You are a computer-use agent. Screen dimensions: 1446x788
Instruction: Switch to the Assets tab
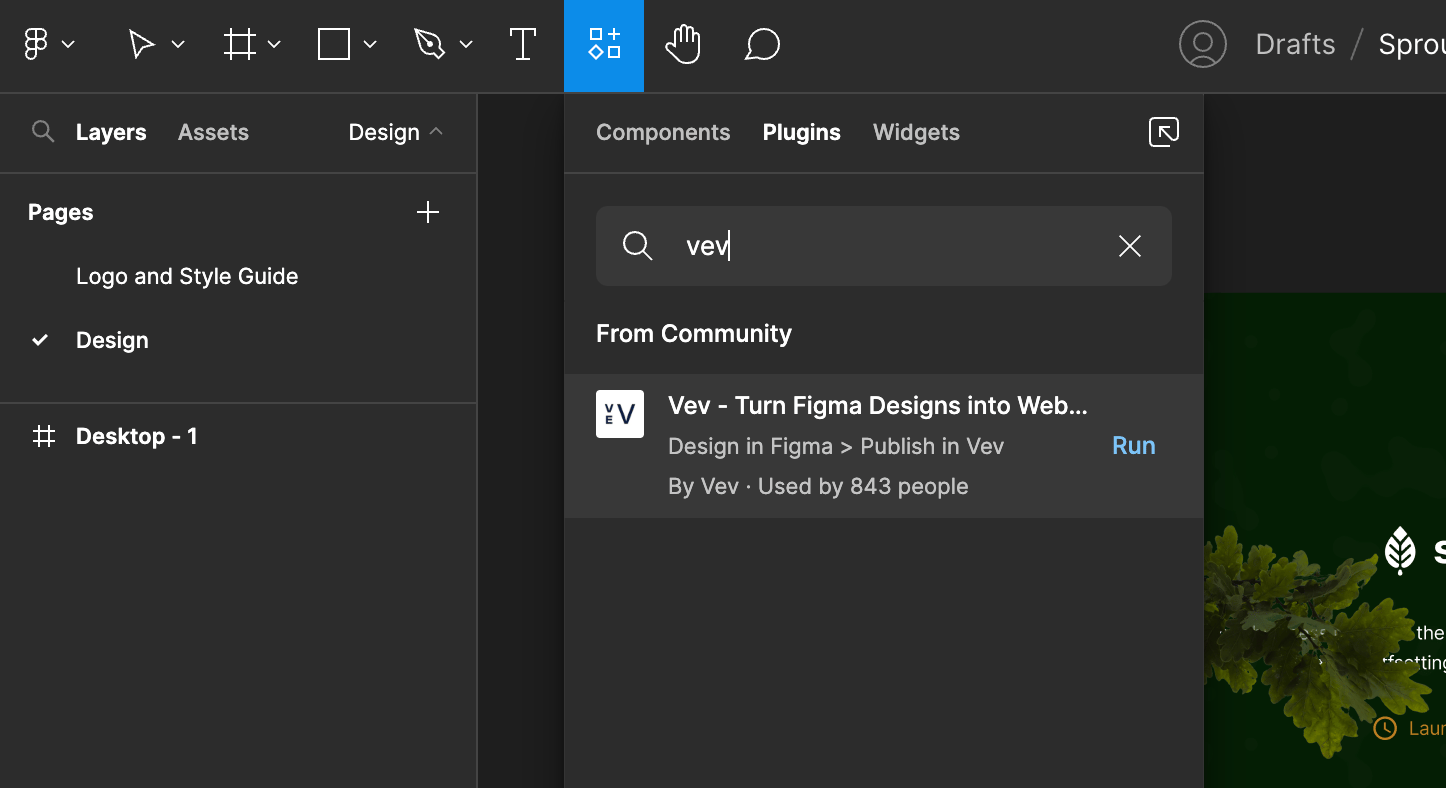pyautogui.click(x=213, y=132)
